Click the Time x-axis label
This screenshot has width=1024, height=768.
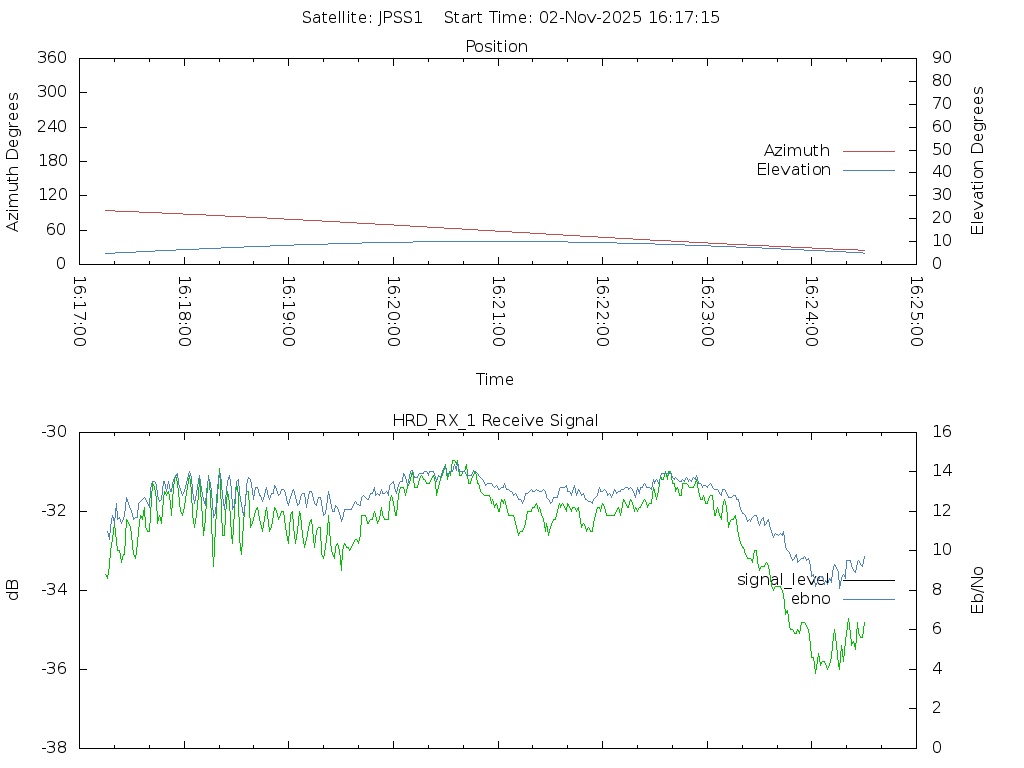[x=495, y=380]
